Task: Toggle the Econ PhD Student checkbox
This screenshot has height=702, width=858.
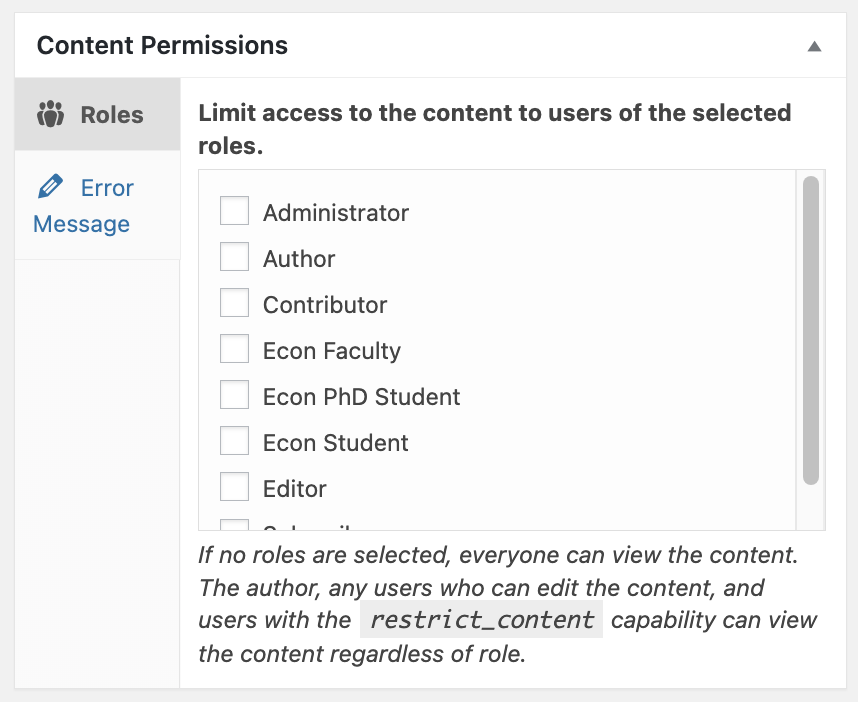Action: [x=234, y=395]
